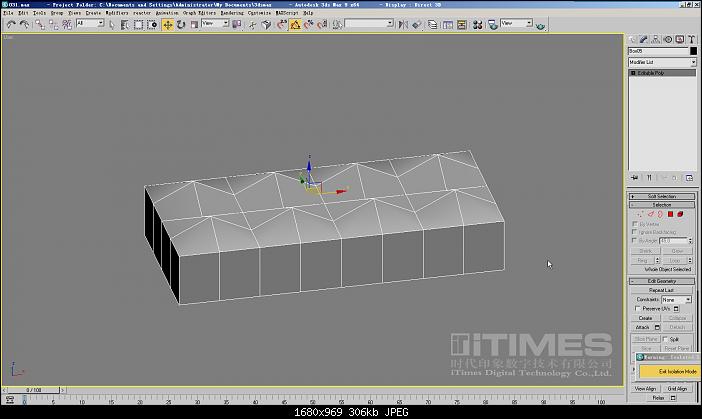Click the Rectangular Selection Region icon

[x=138, y=25]
